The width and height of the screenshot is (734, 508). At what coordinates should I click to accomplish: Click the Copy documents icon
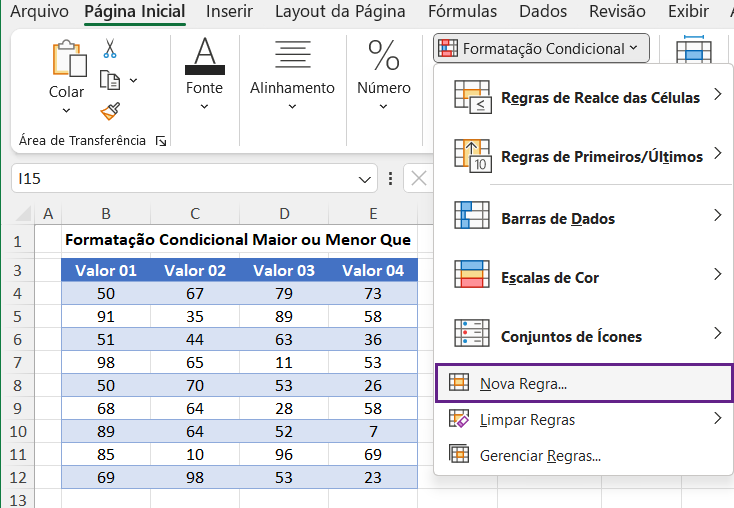(110, 80)
